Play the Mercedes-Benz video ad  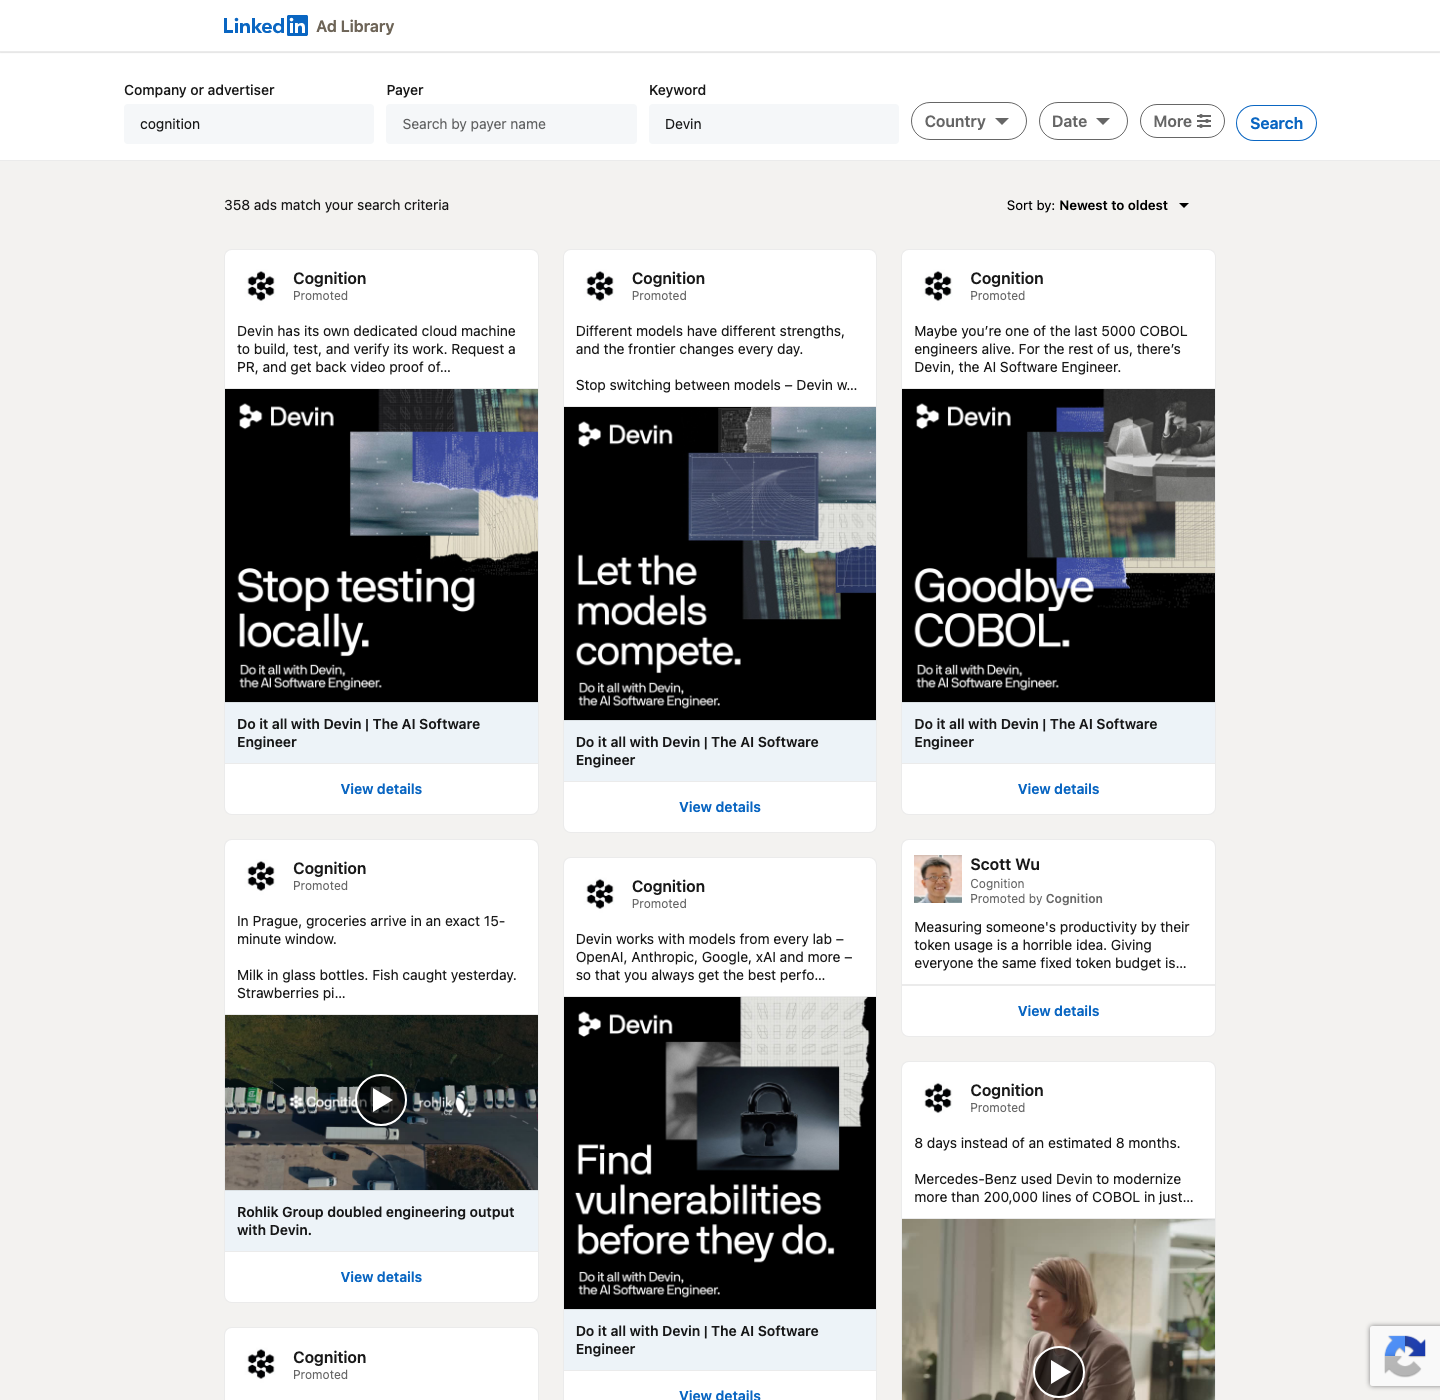click(1058, 1372)
